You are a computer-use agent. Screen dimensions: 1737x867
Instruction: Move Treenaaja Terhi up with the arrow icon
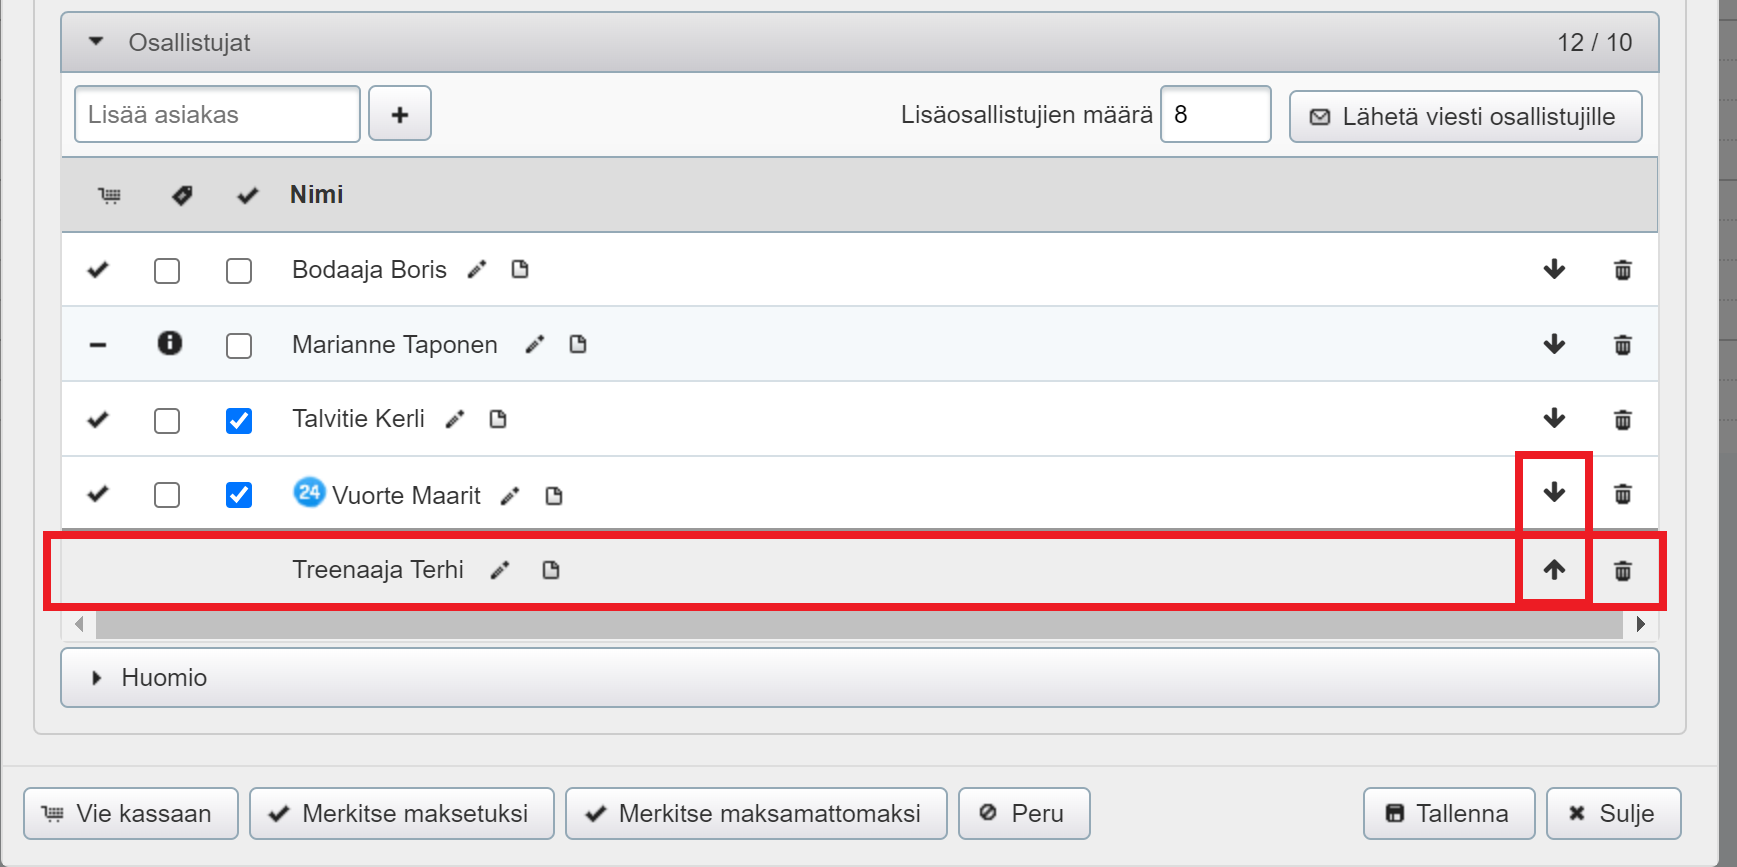pyautogui.click(x=1554, y=570)
